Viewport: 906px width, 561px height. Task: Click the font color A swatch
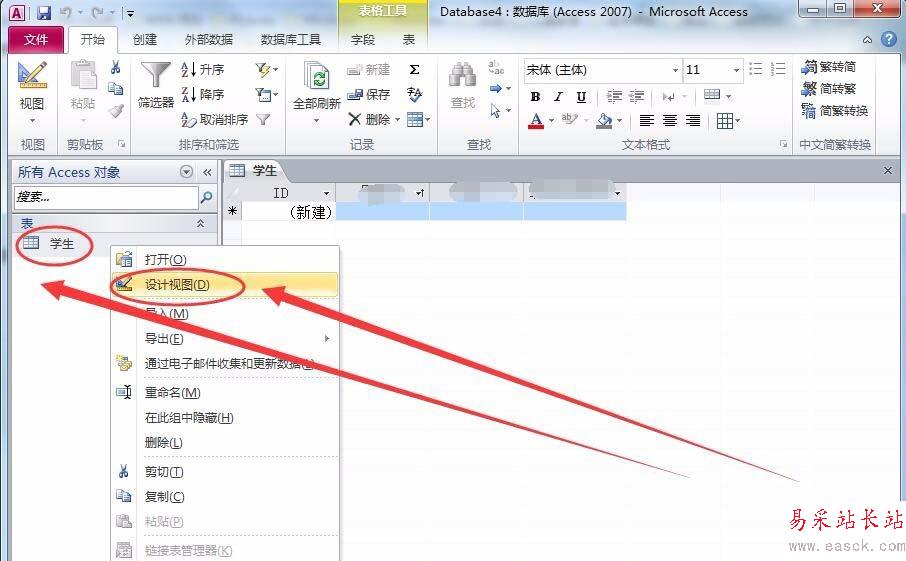pyautogui.click(x=536, y=120)
